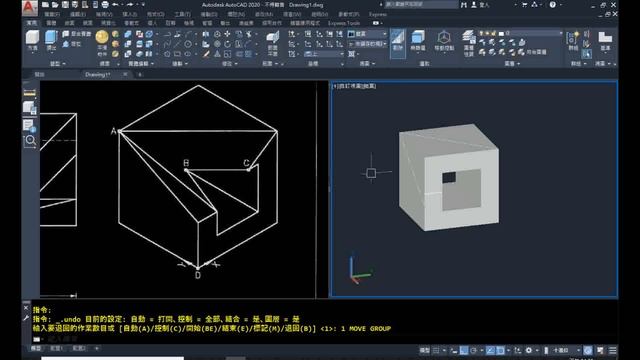
Task: Toggle the Culling (剔除) selection button
Action: [398, 44]
